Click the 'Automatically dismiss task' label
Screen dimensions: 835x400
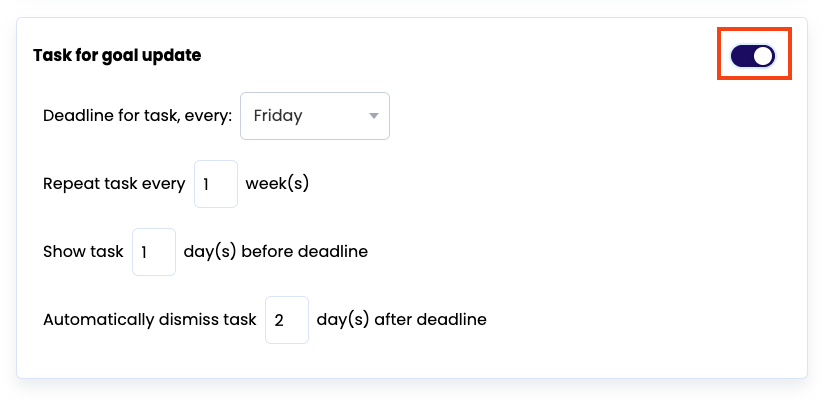[150, 320]
